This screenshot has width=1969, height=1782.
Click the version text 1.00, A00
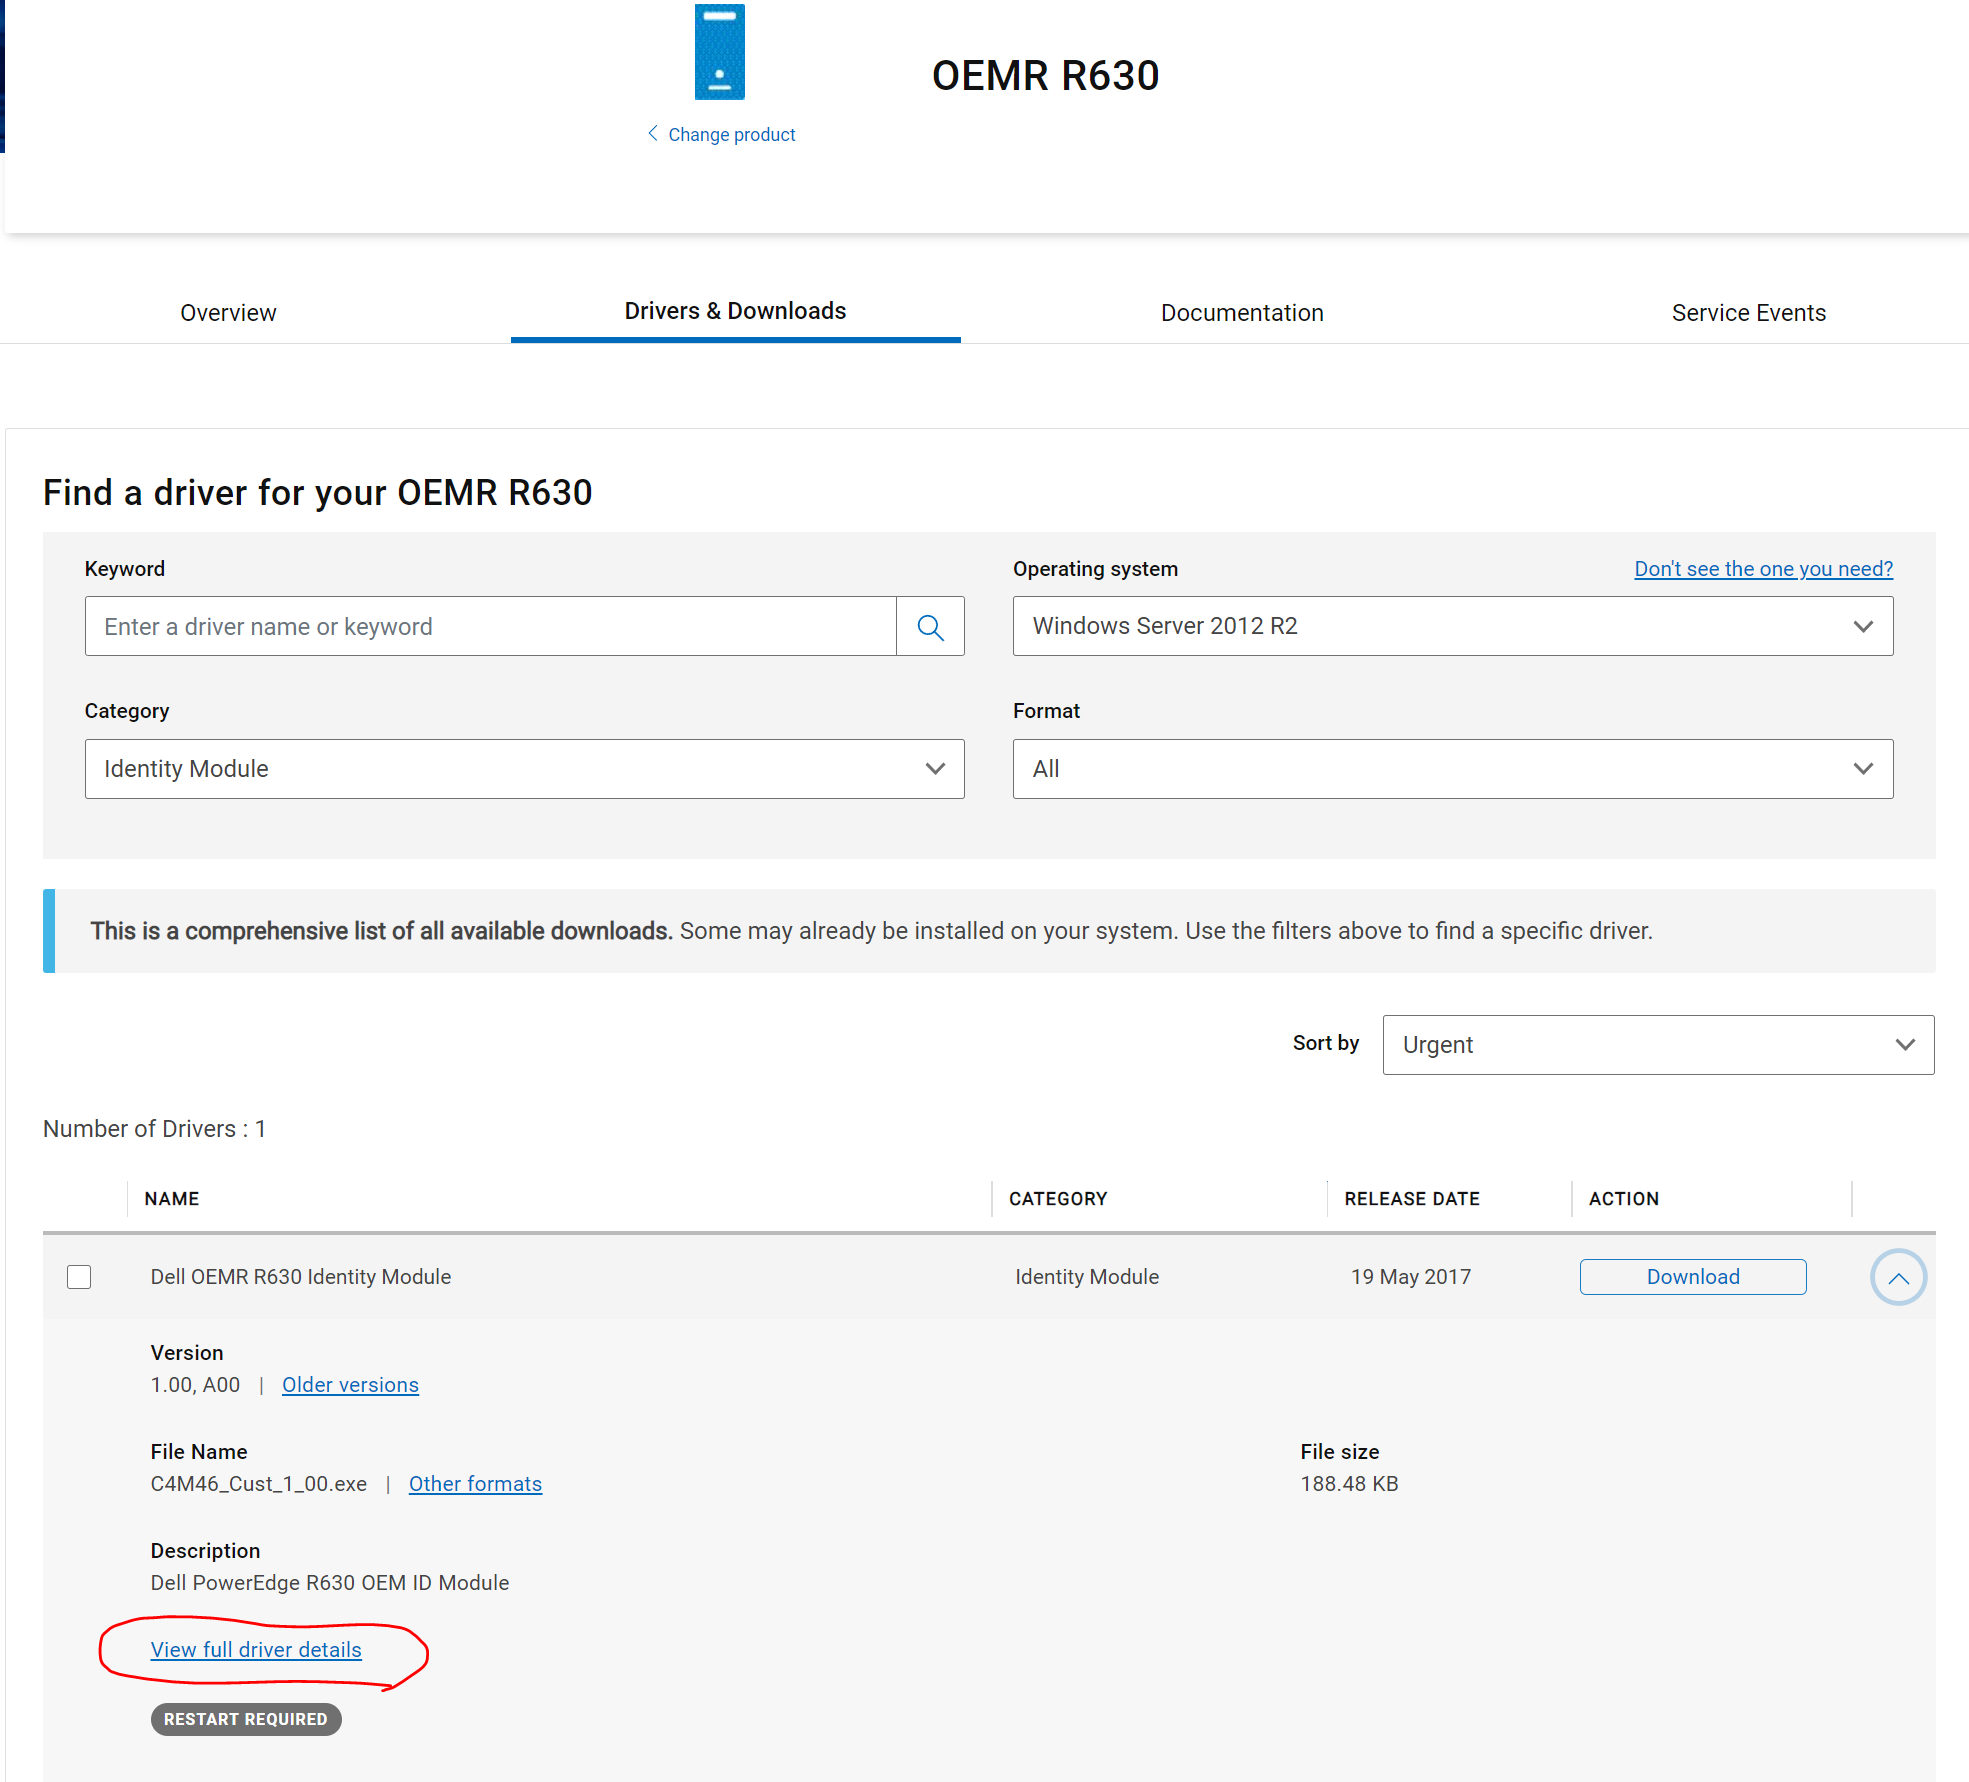tap(195, 1385)
